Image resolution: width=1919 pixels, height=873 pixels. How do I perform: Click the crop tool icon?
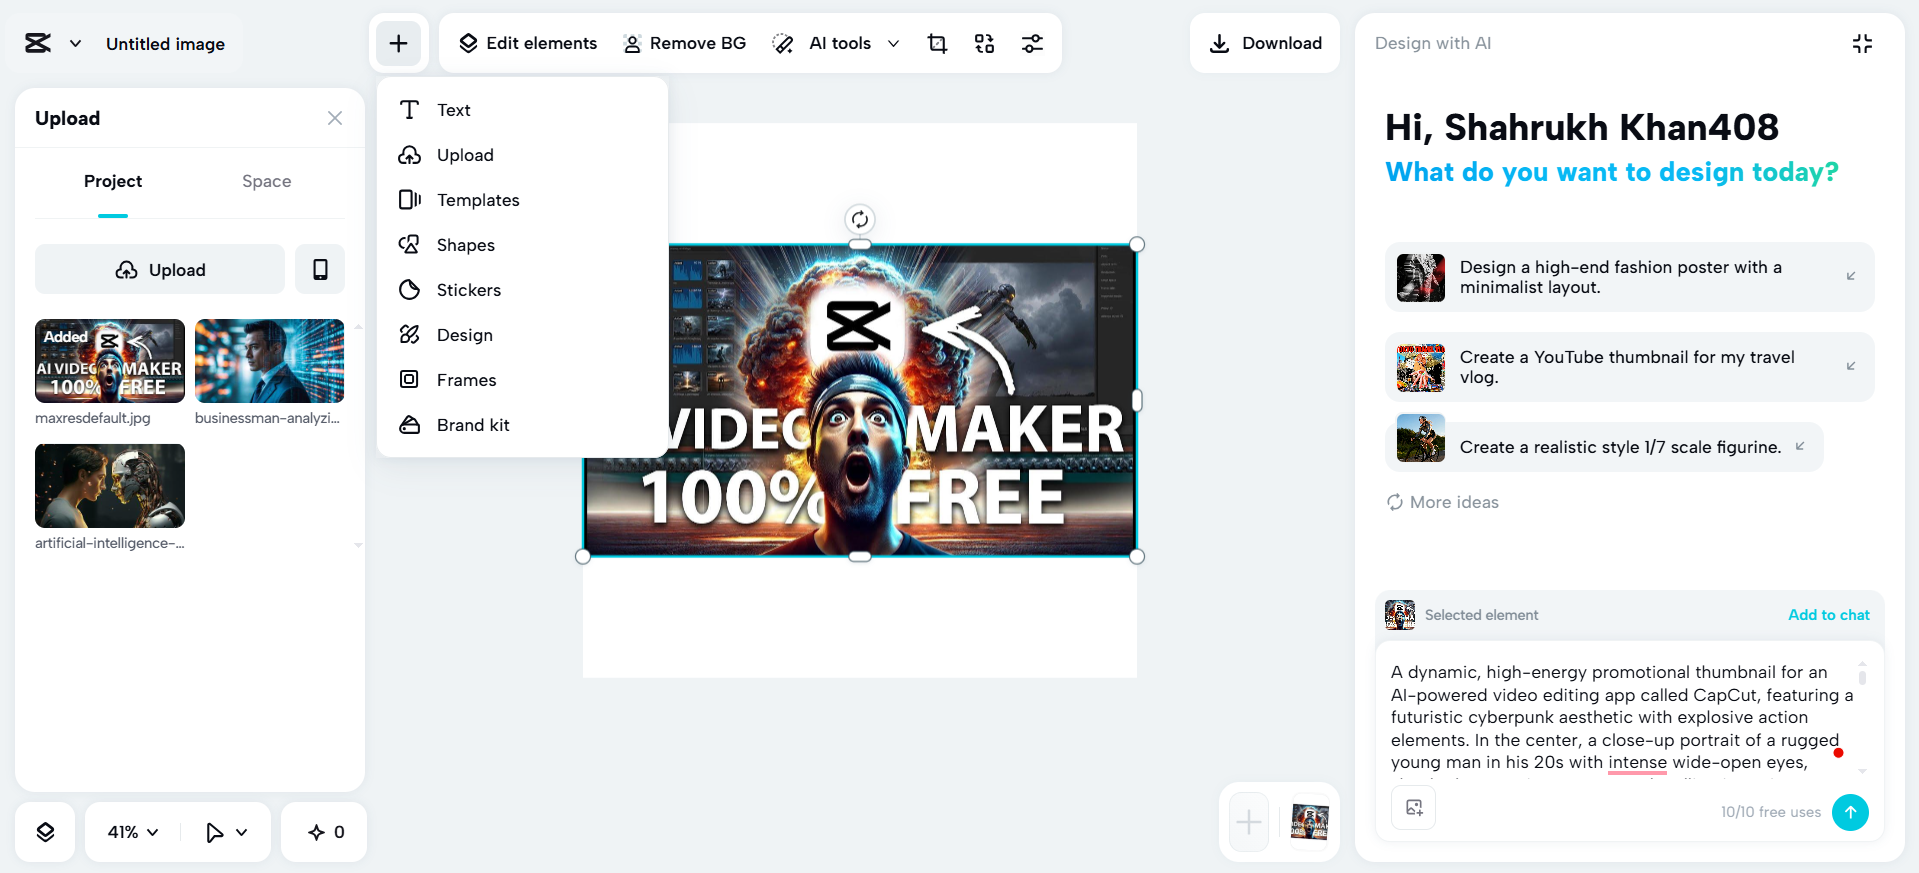click(x=937, y=43)
